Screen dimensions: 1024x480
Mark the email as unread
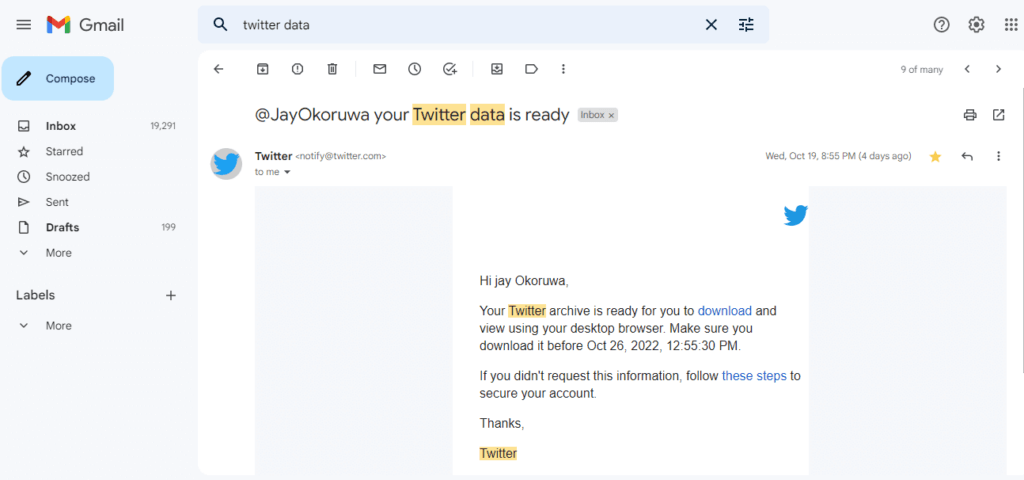tap(379, 69)
